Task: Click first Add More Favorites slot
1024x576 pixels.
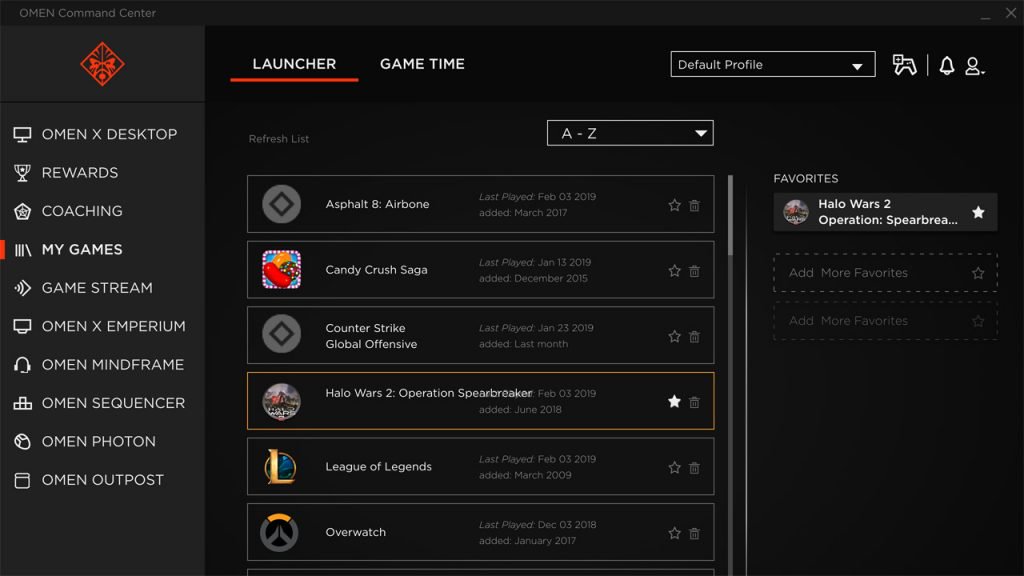Action: tap(885, 272)
